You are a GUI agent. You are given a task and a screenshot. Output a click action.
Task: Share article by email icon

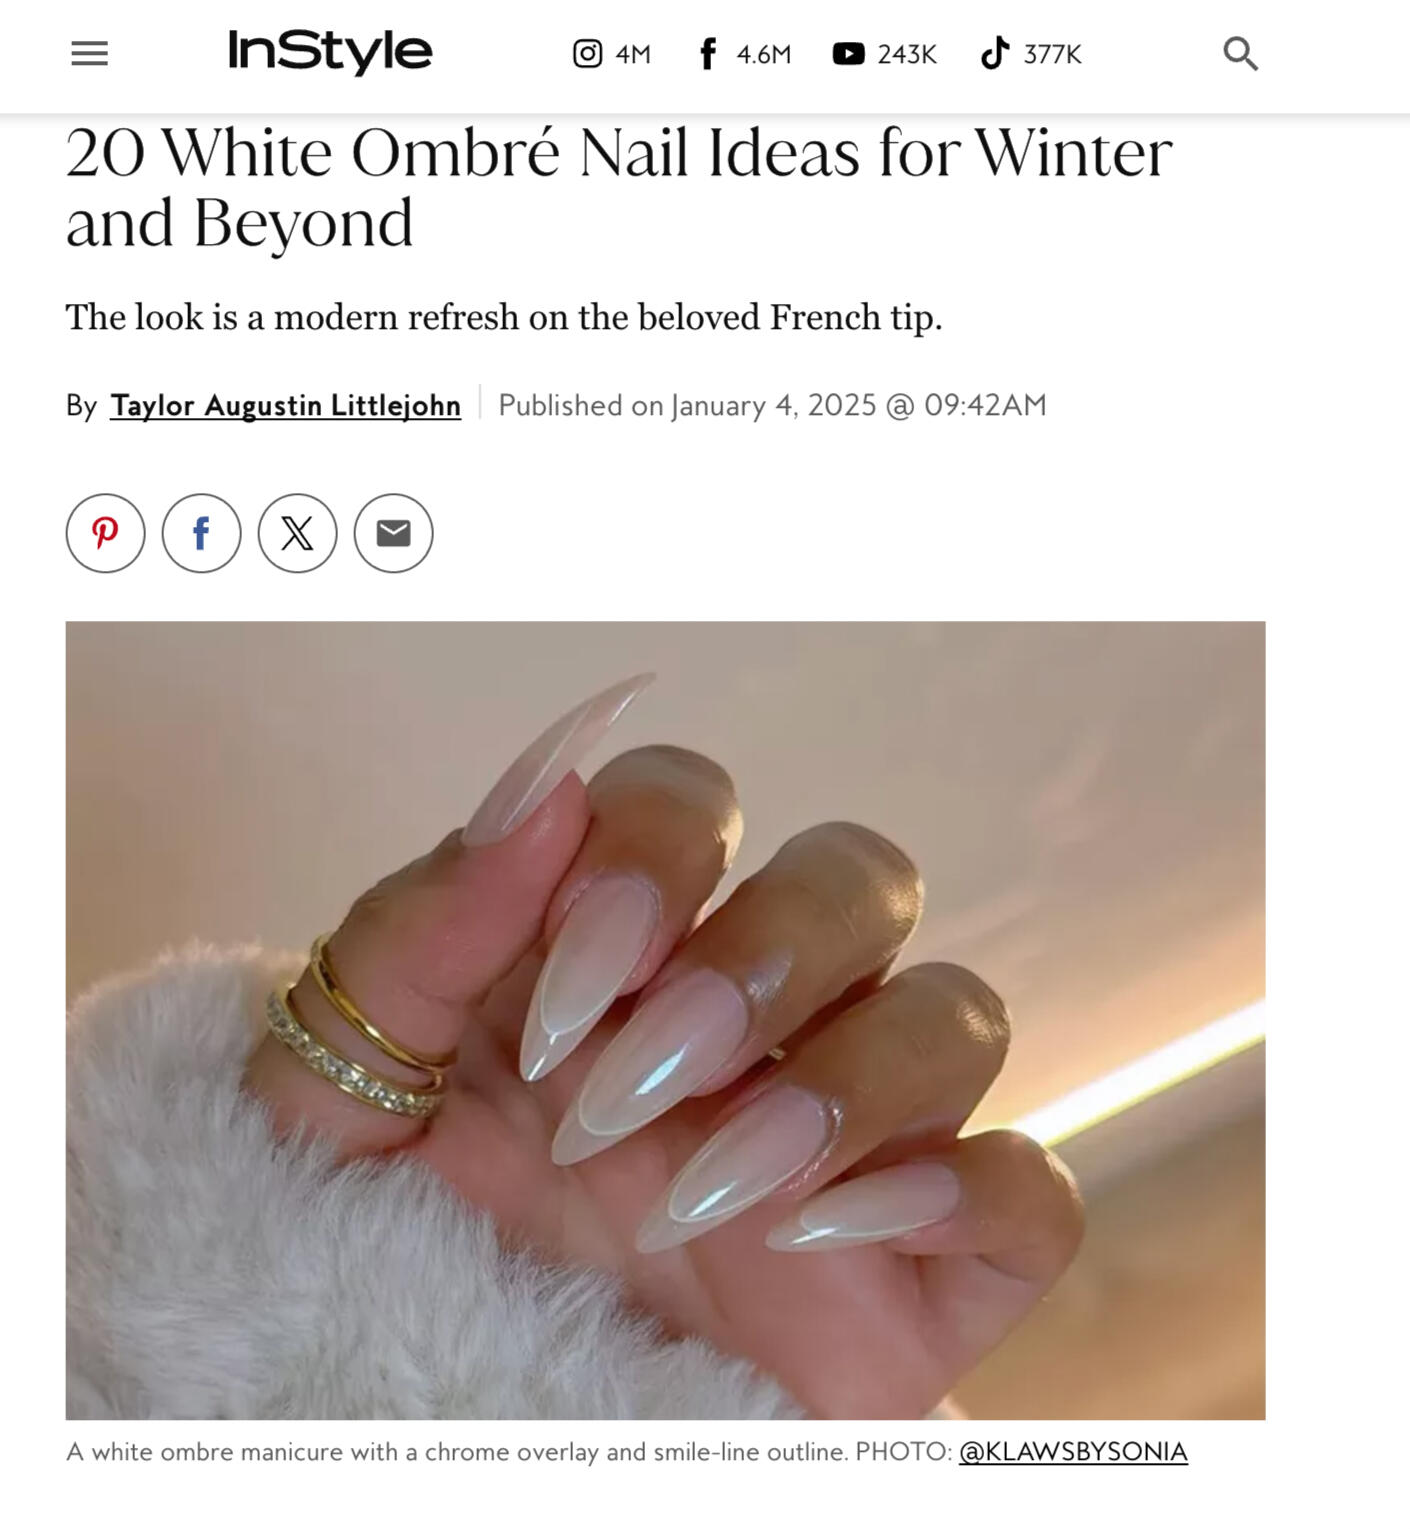[x=393, y=533]
